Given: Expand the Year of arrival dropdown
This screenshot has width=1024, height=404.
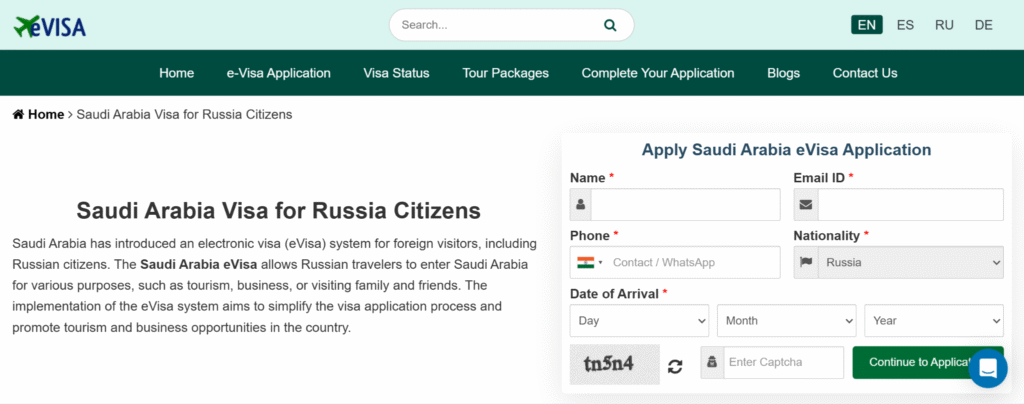Looking at the screenshot, I should coord(933,321).
